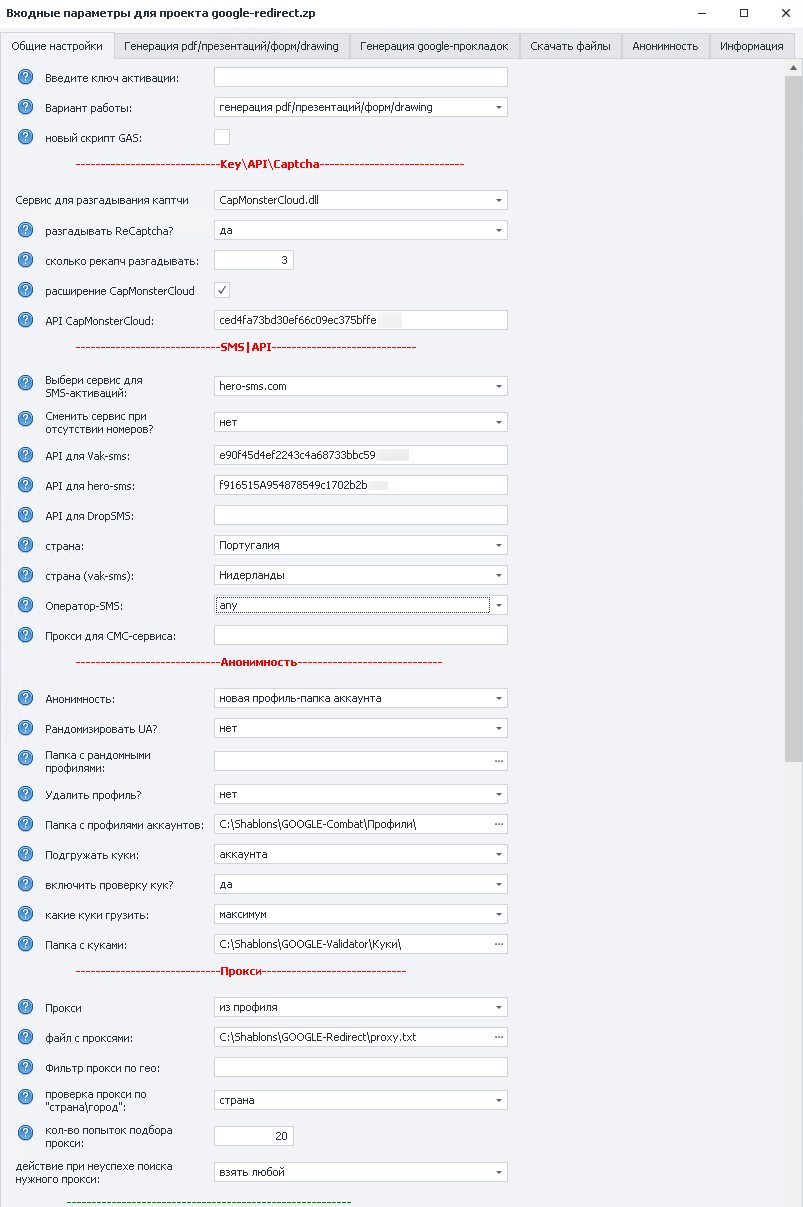Expand Сервис для разгадывания капчи dropdown
Viewport: 803px width, 1207px height.
pos(361,200)
